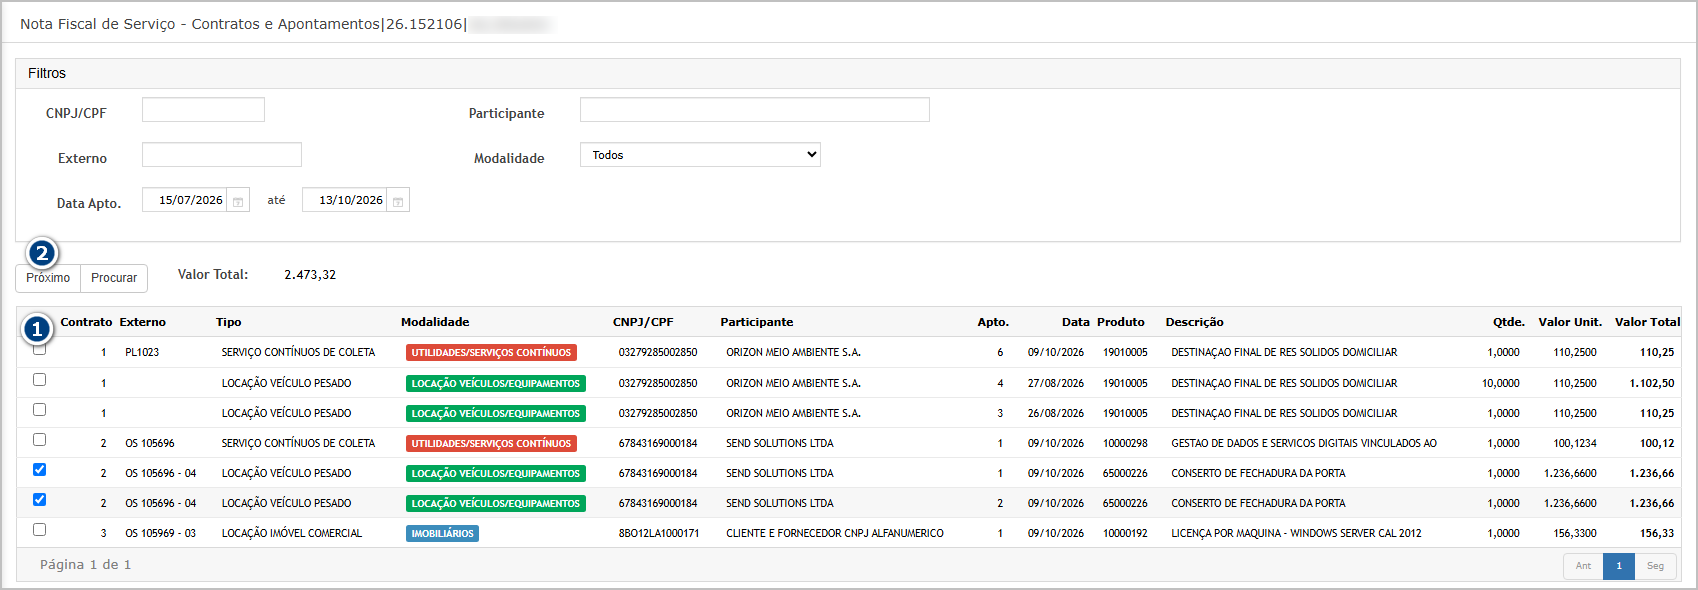This screenshot has width=1698, height=590.
Task: Open the Modalidade dropdown showing Todos
Action: pos(700,155)
